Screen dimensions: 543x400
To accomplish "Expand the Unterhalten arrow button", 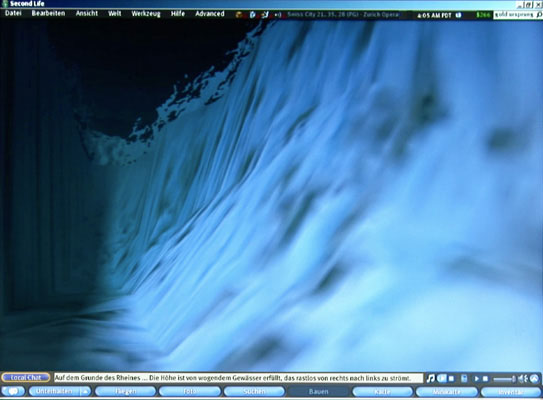I will 85,391.
